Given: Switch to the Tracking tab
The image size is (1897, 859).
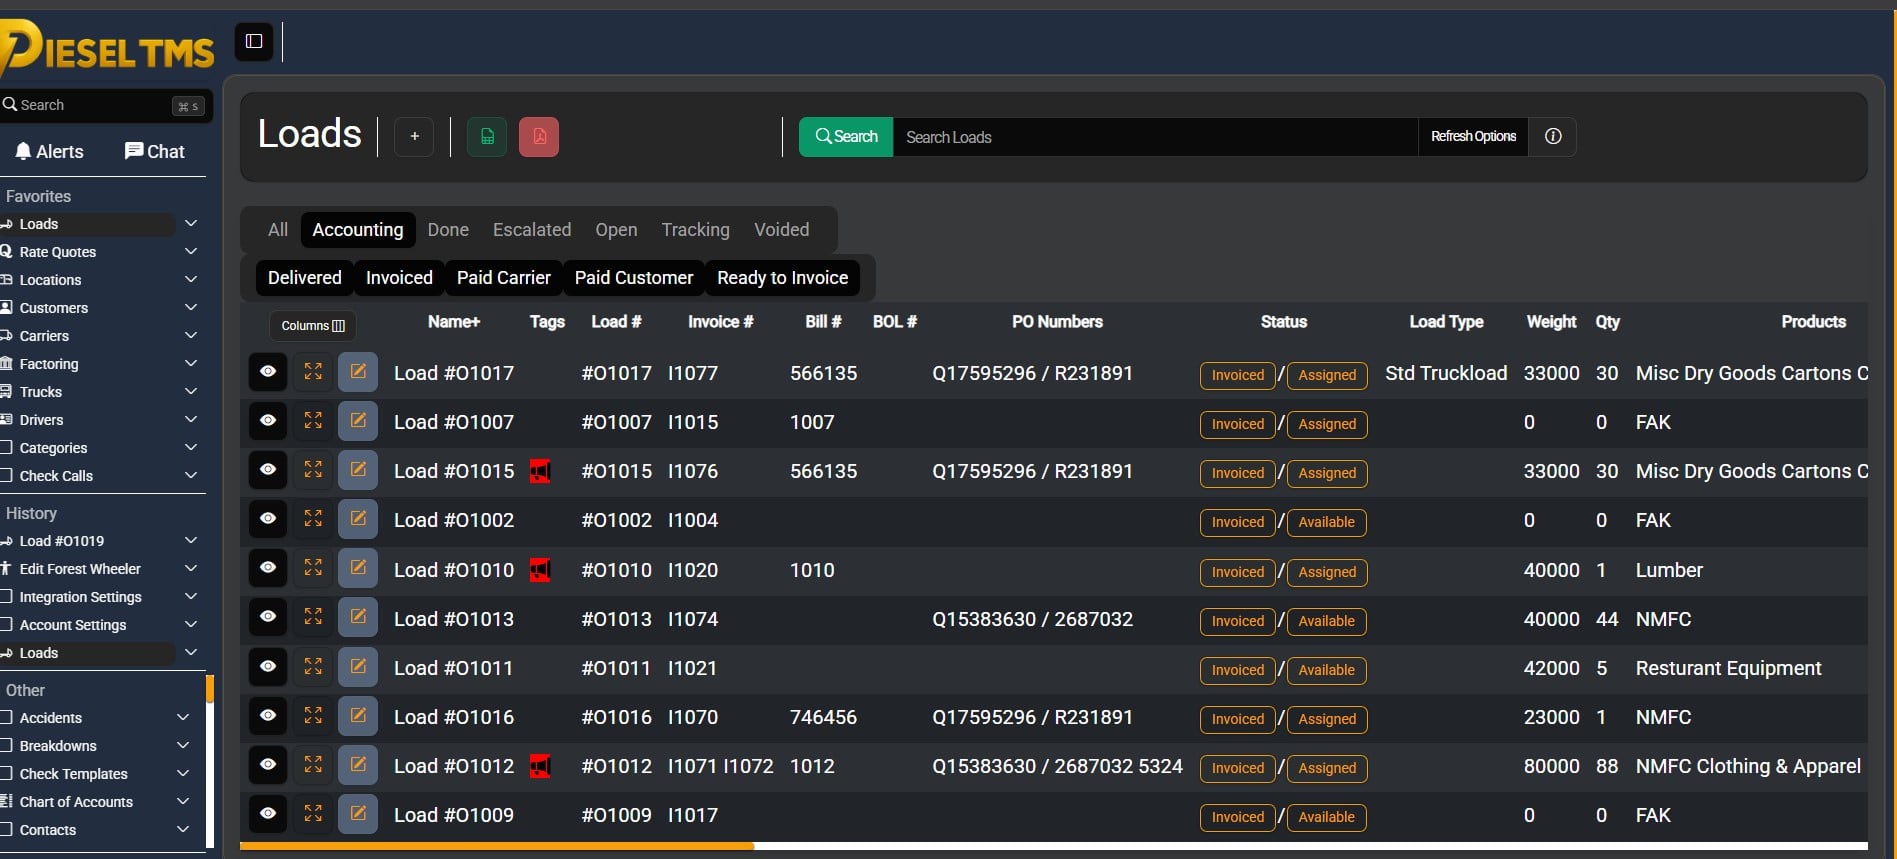Looking at the screenshot, I should click(695, 230).
